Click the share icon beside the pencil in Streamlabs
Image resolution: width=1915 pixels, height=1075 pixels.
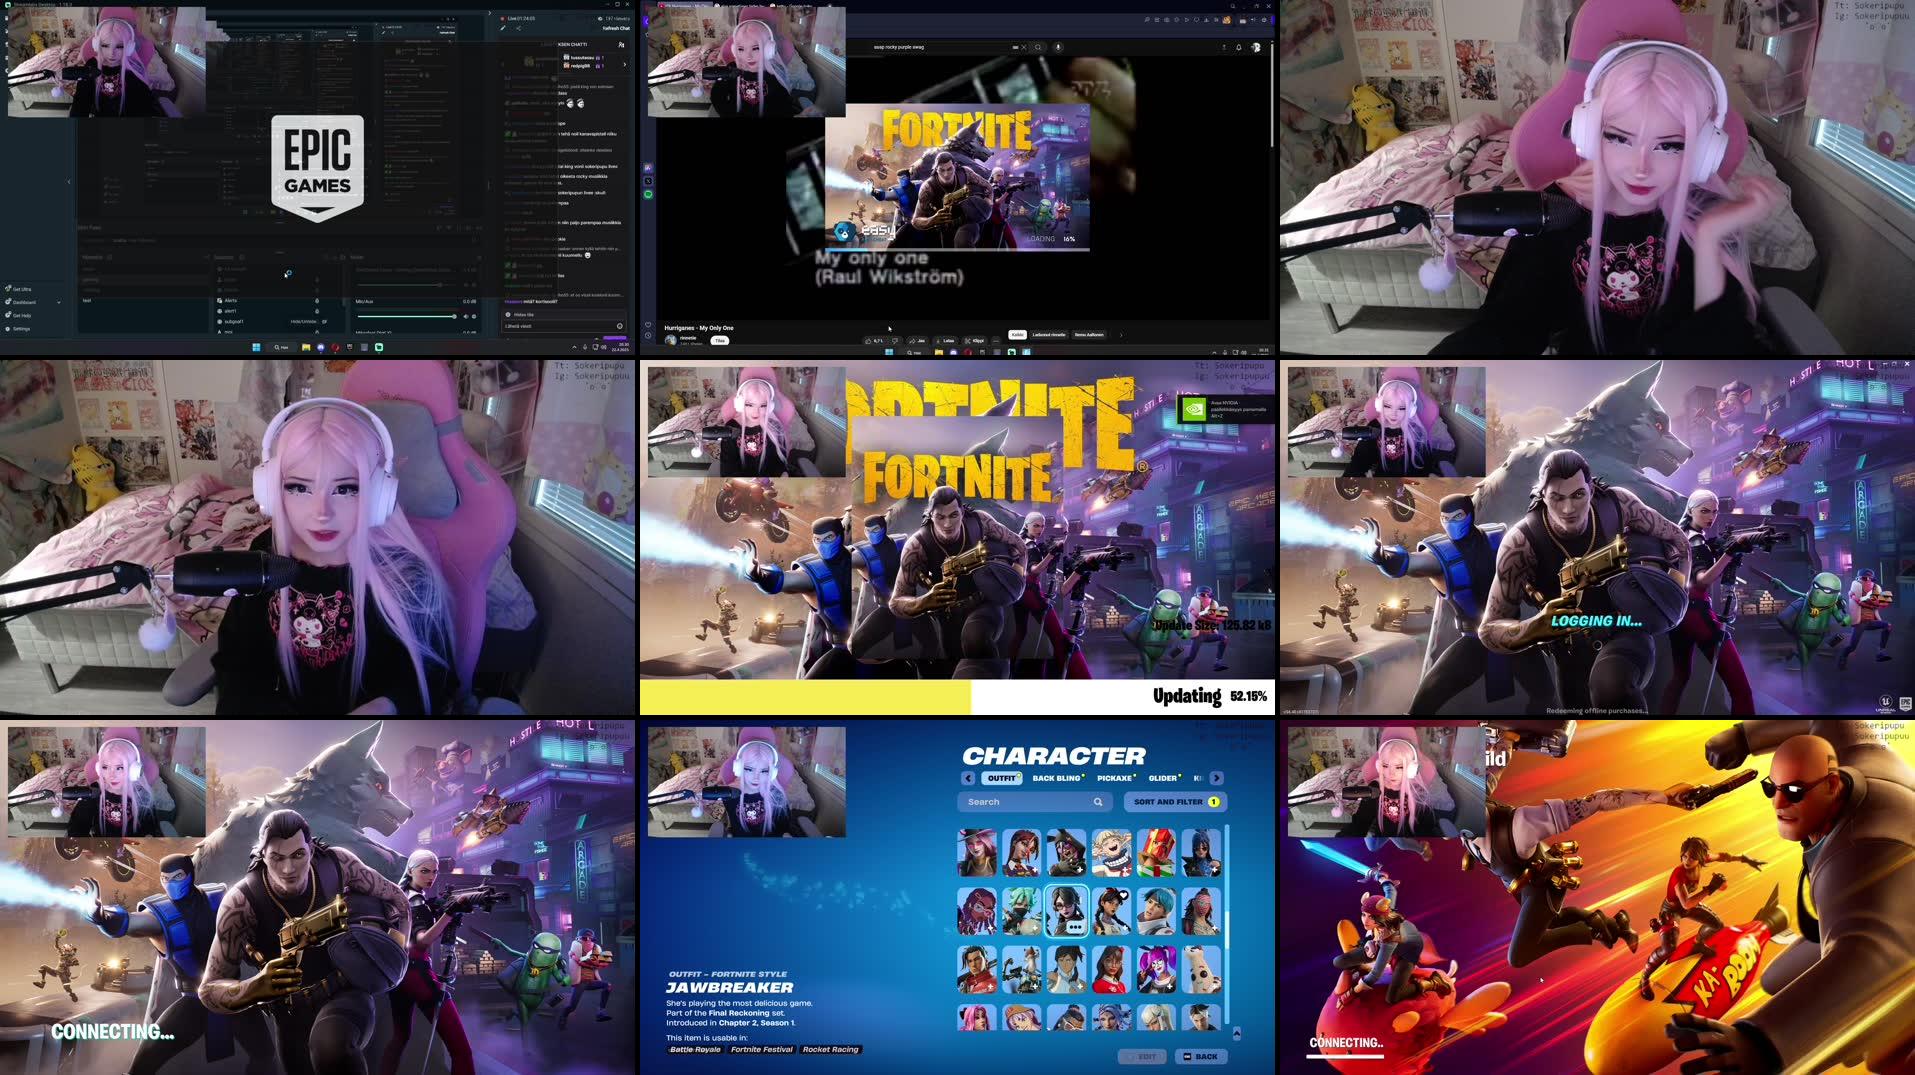point(518,28)
